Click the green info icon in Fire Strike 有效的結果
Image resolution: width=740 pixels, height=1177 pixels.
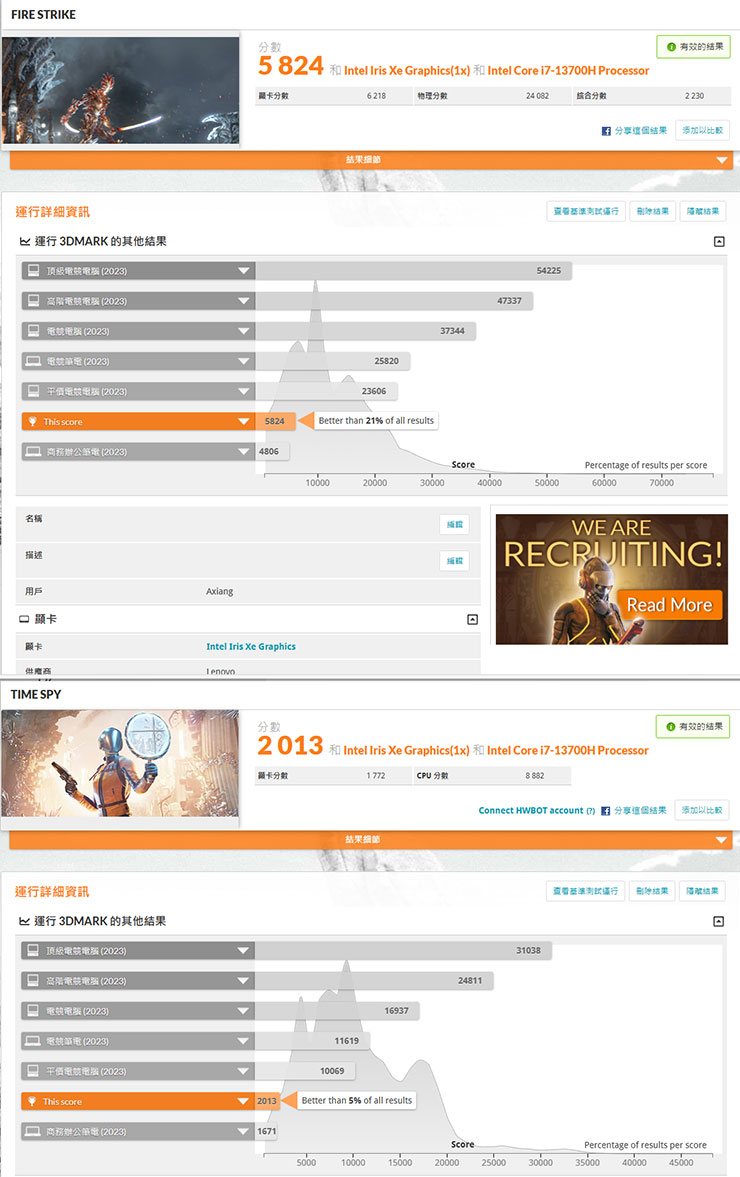click(x=671, y=47)
